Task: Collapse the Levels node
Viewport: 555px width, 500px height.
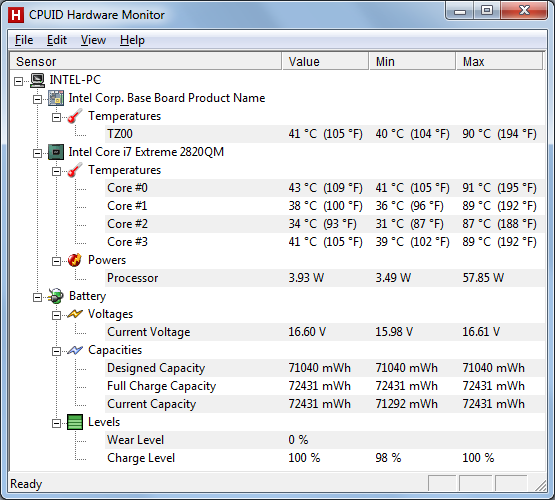Action: pos(56,424)
